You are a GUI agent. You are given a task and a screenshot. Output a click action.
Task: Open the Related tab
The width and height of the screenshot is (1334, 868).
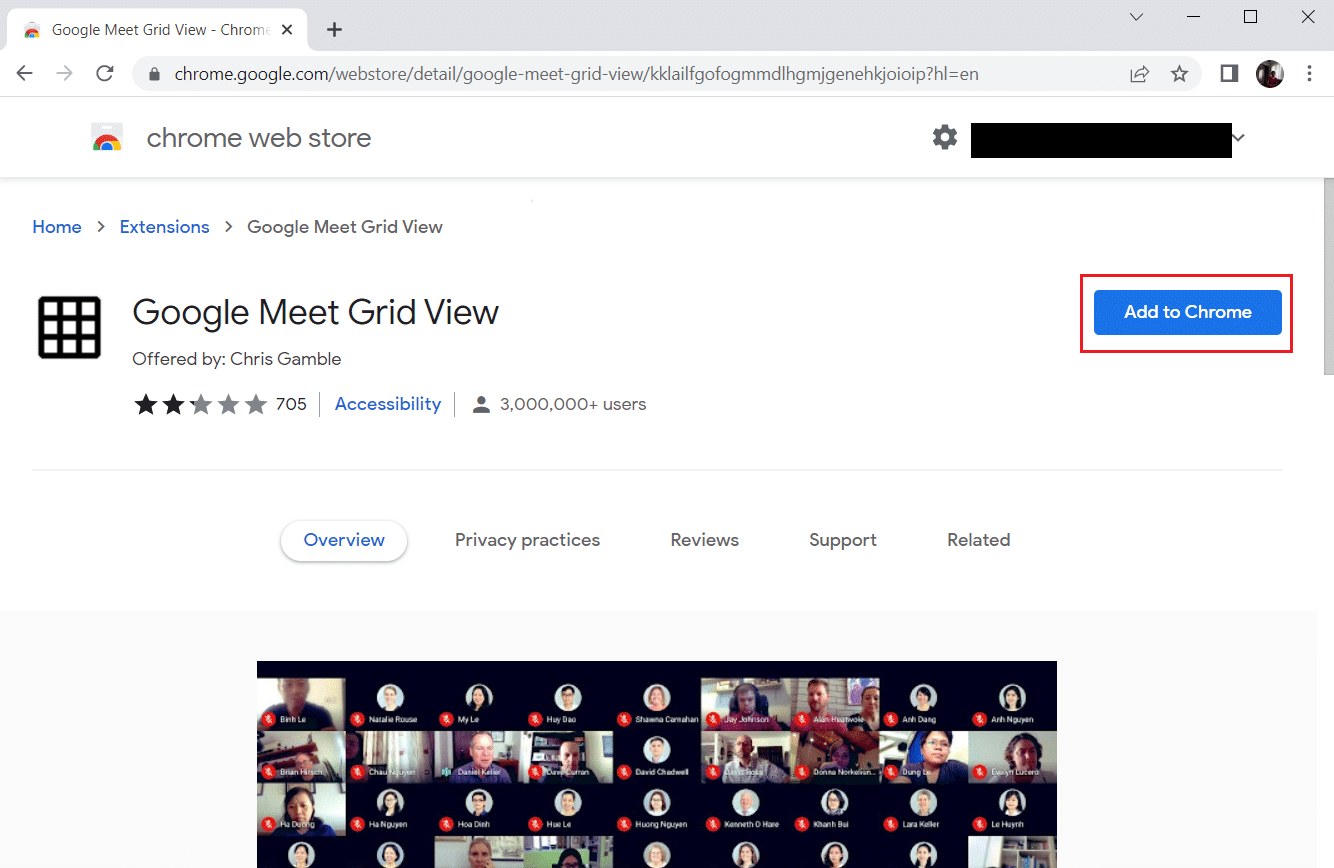pos(979,540)
